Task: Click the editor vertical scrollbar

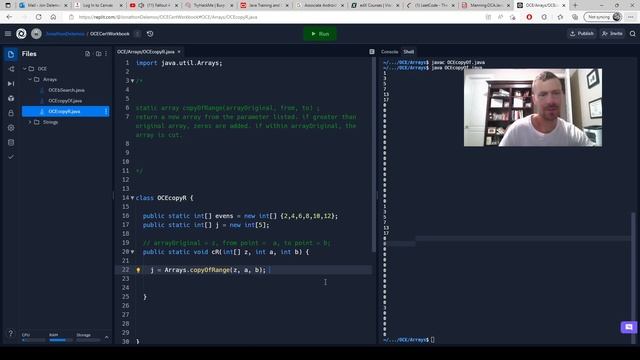Action: pyautogui.click(x=373, y=154)
